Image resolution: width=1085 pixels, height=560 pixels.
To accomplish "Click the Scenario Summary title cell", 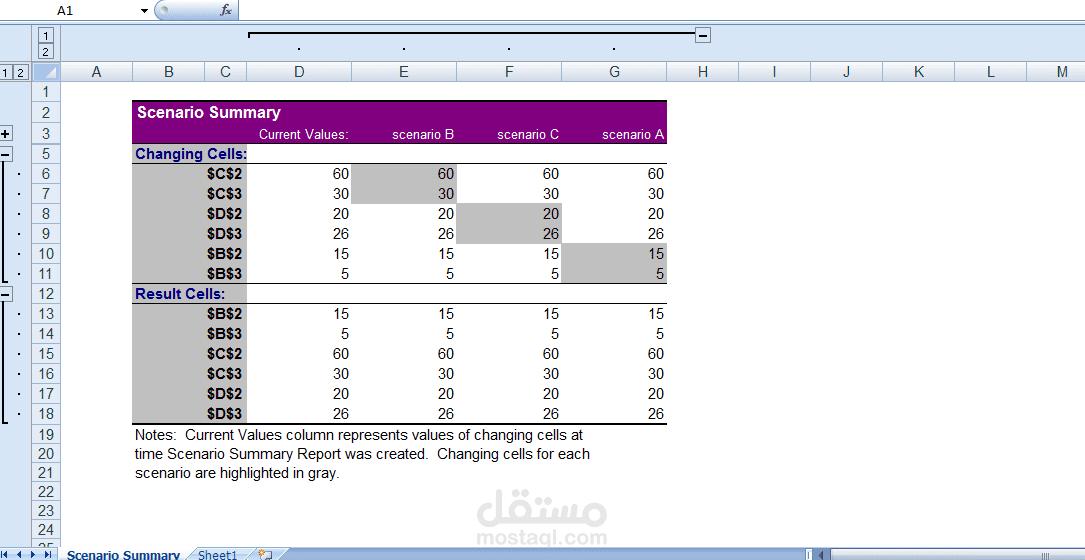I will (208, 113).
